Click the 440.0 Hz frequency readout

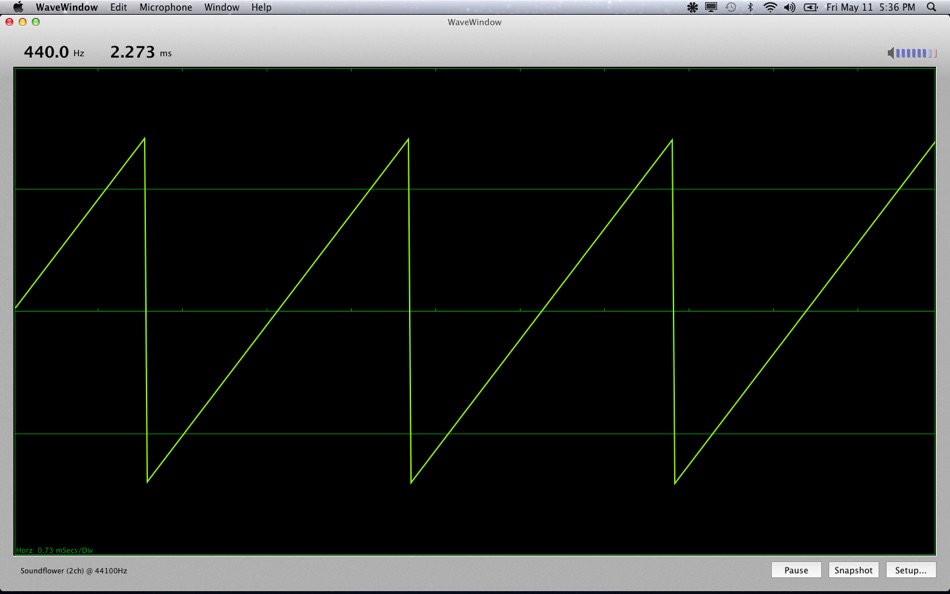[x=54, y=52]
